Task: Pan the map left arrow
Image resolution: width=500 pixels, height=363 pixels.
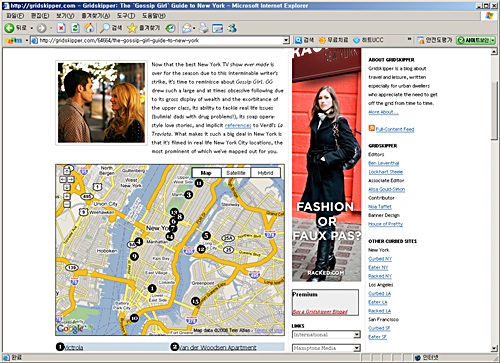Action: pos(63,179)
